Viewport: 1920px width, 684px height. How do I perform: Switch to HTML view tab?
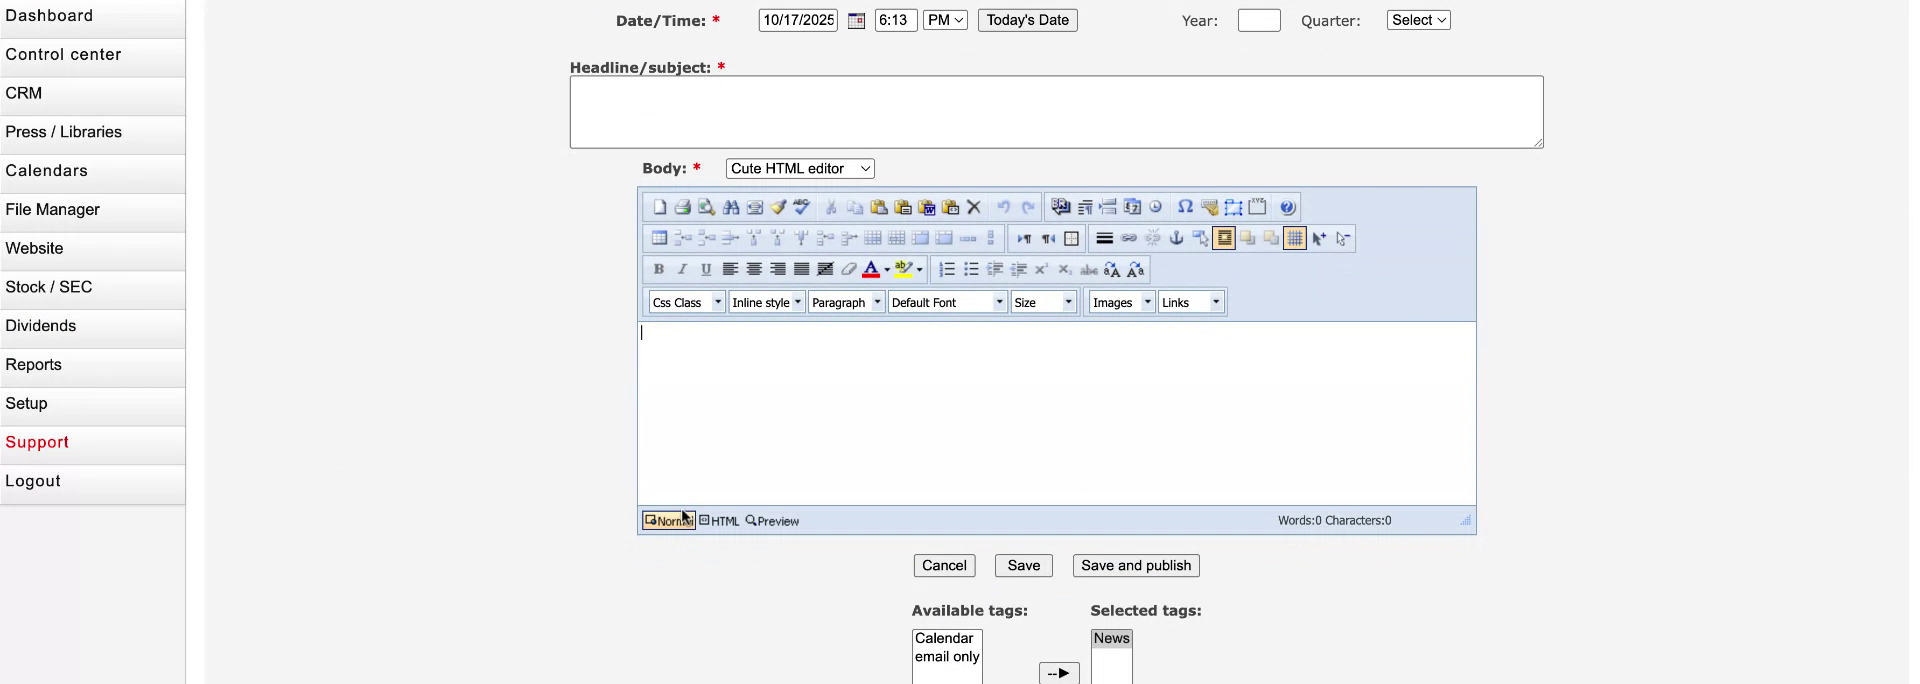tap(720, 521)
